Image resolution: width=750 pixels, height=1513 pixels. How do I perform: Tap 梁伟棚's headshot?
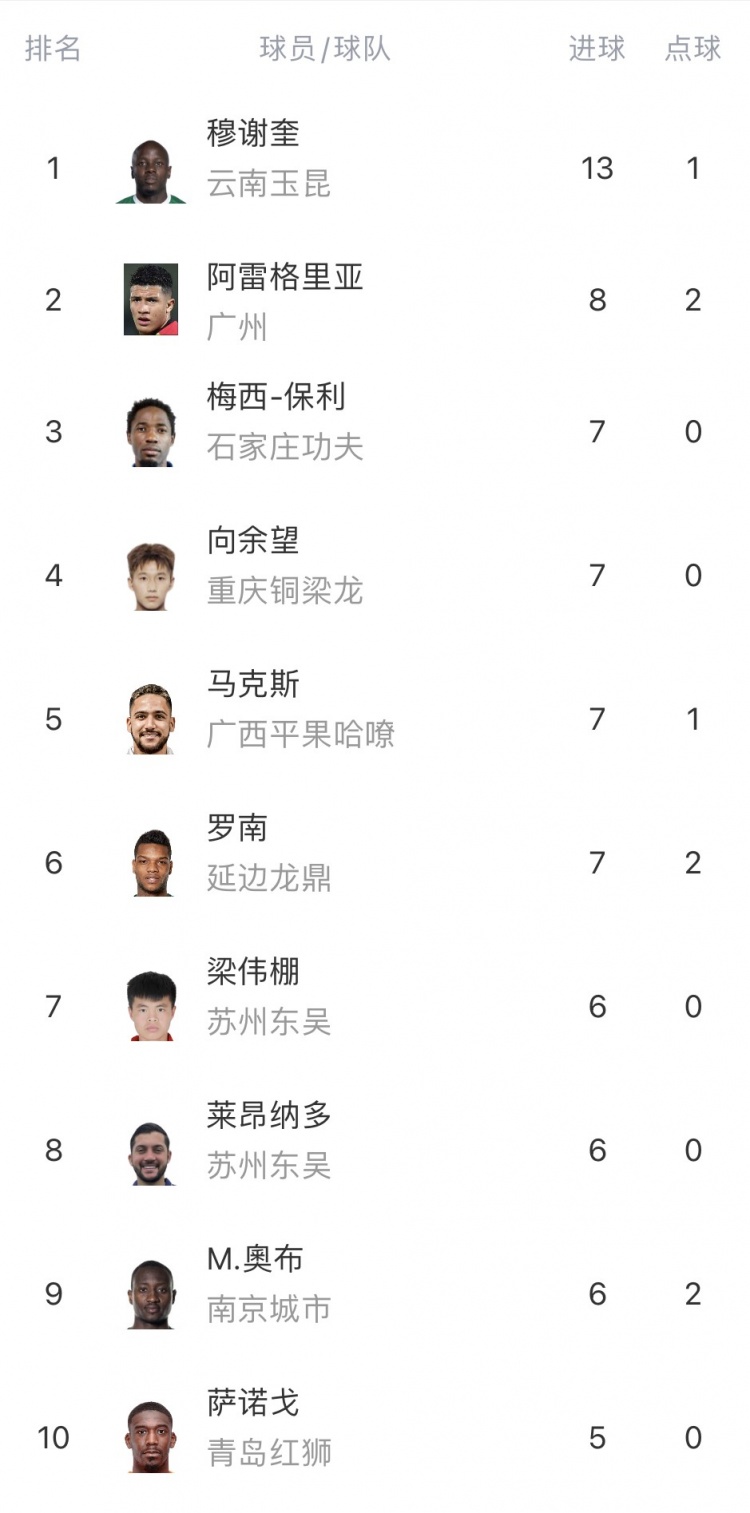pos(151,1006)
